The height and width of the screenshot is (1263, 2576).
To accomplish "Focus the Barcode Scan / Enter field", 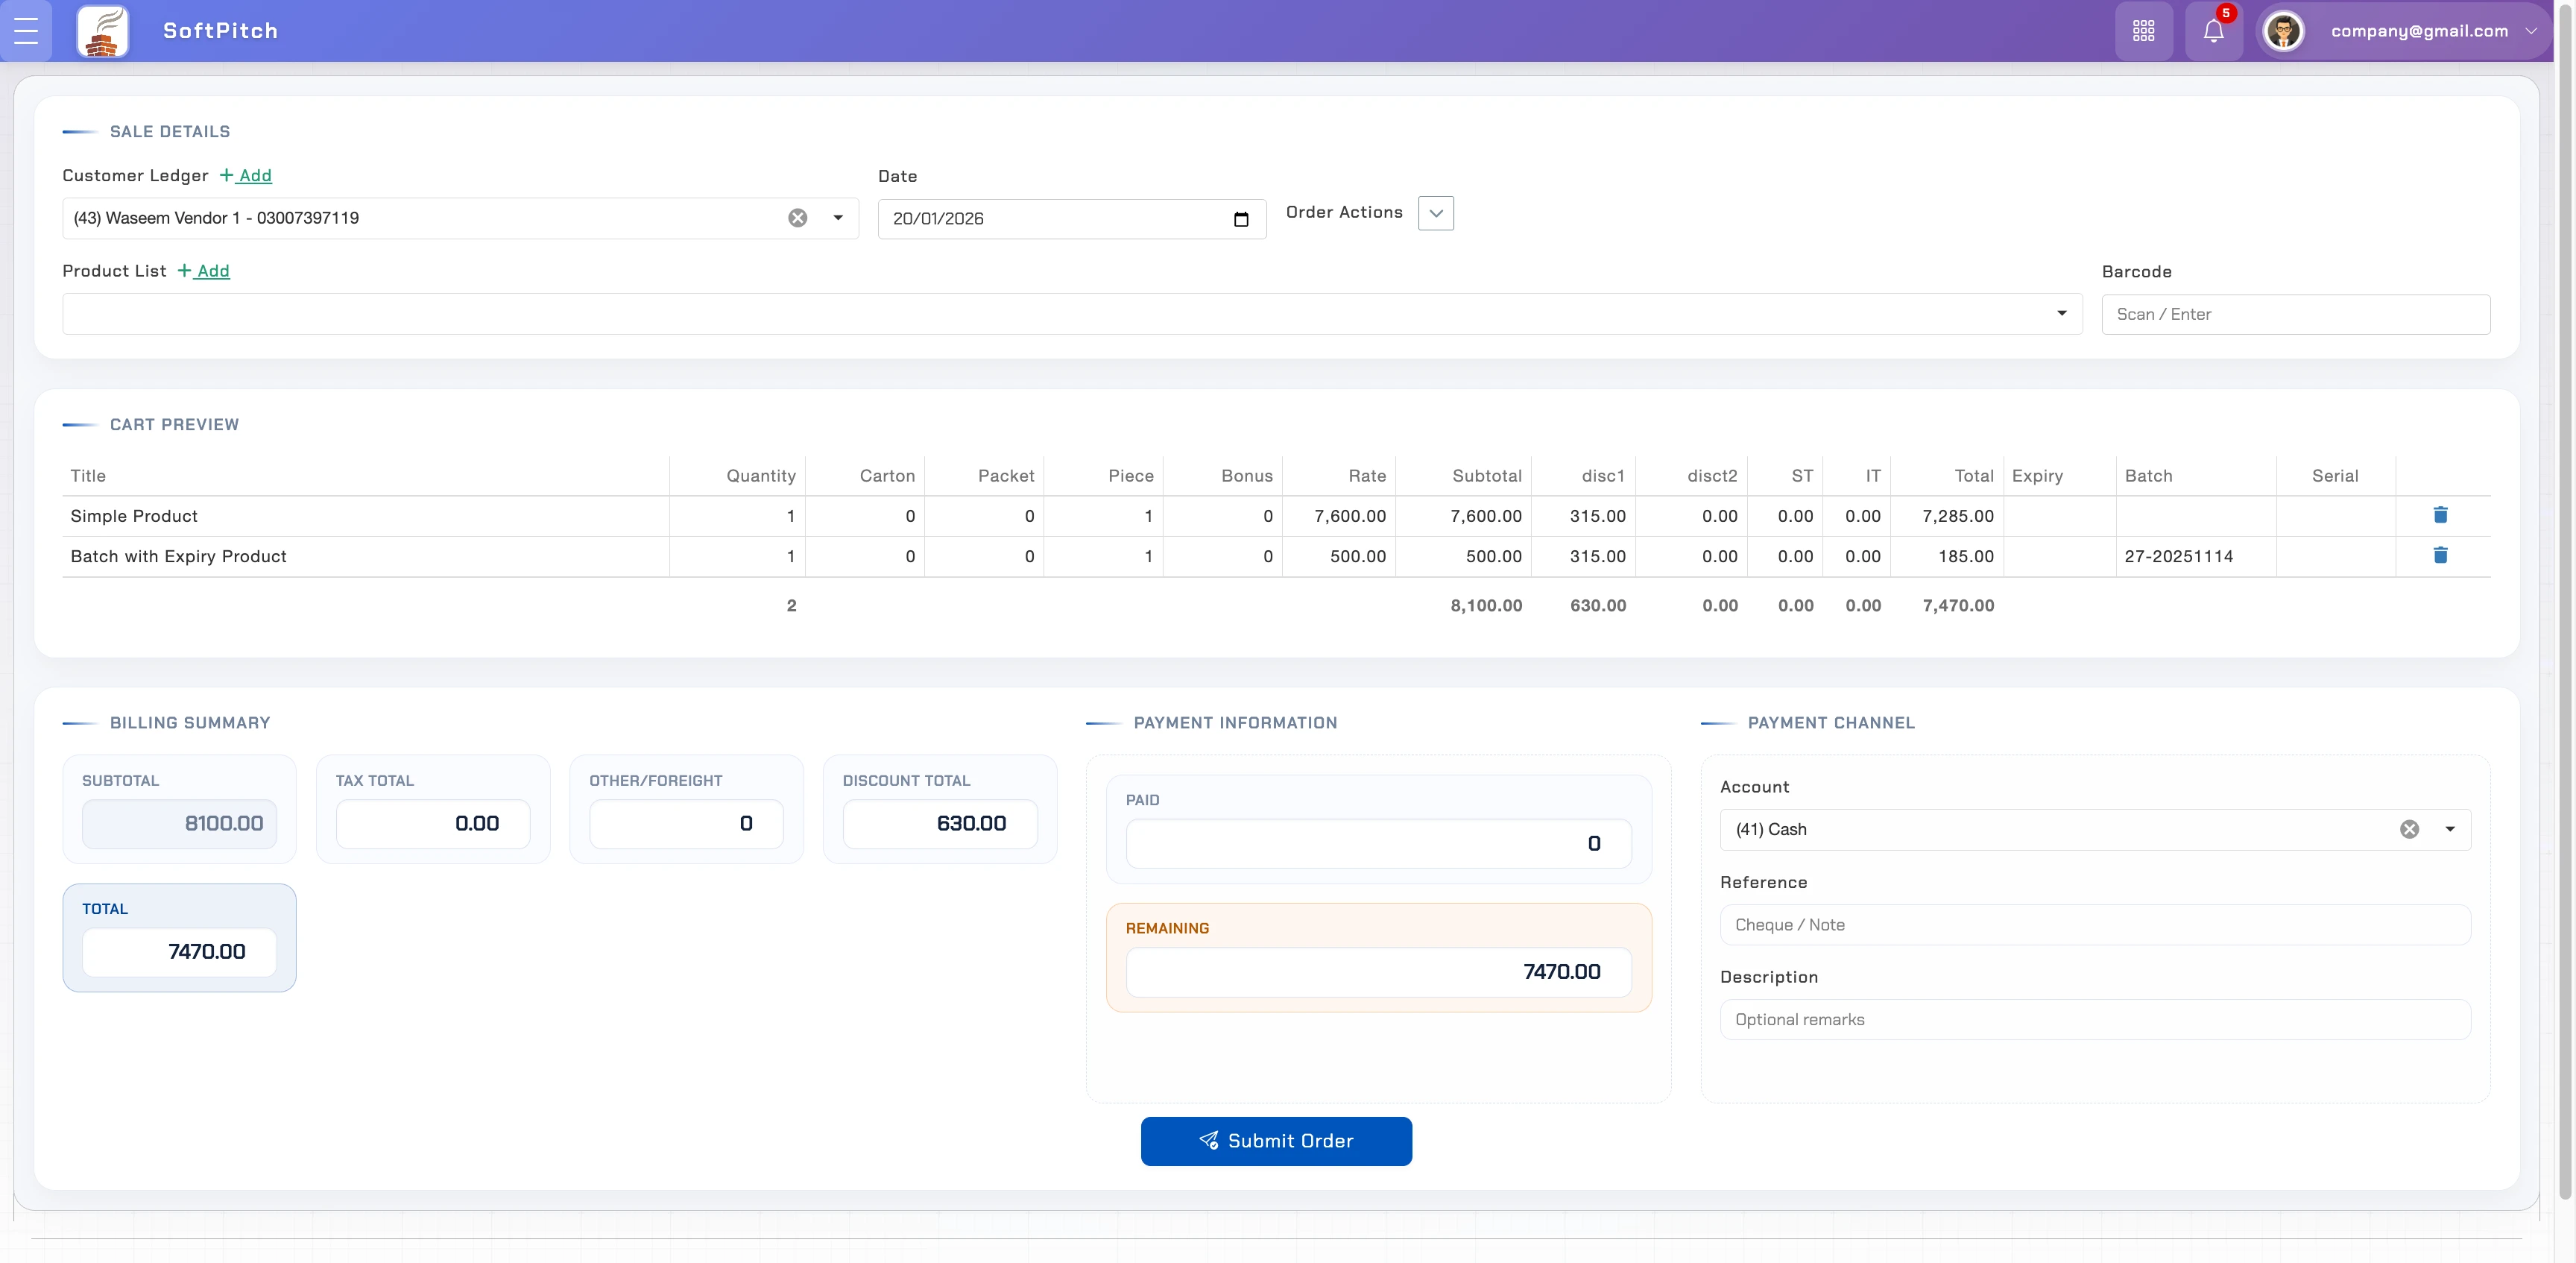I will click(x=2295, y=314).
